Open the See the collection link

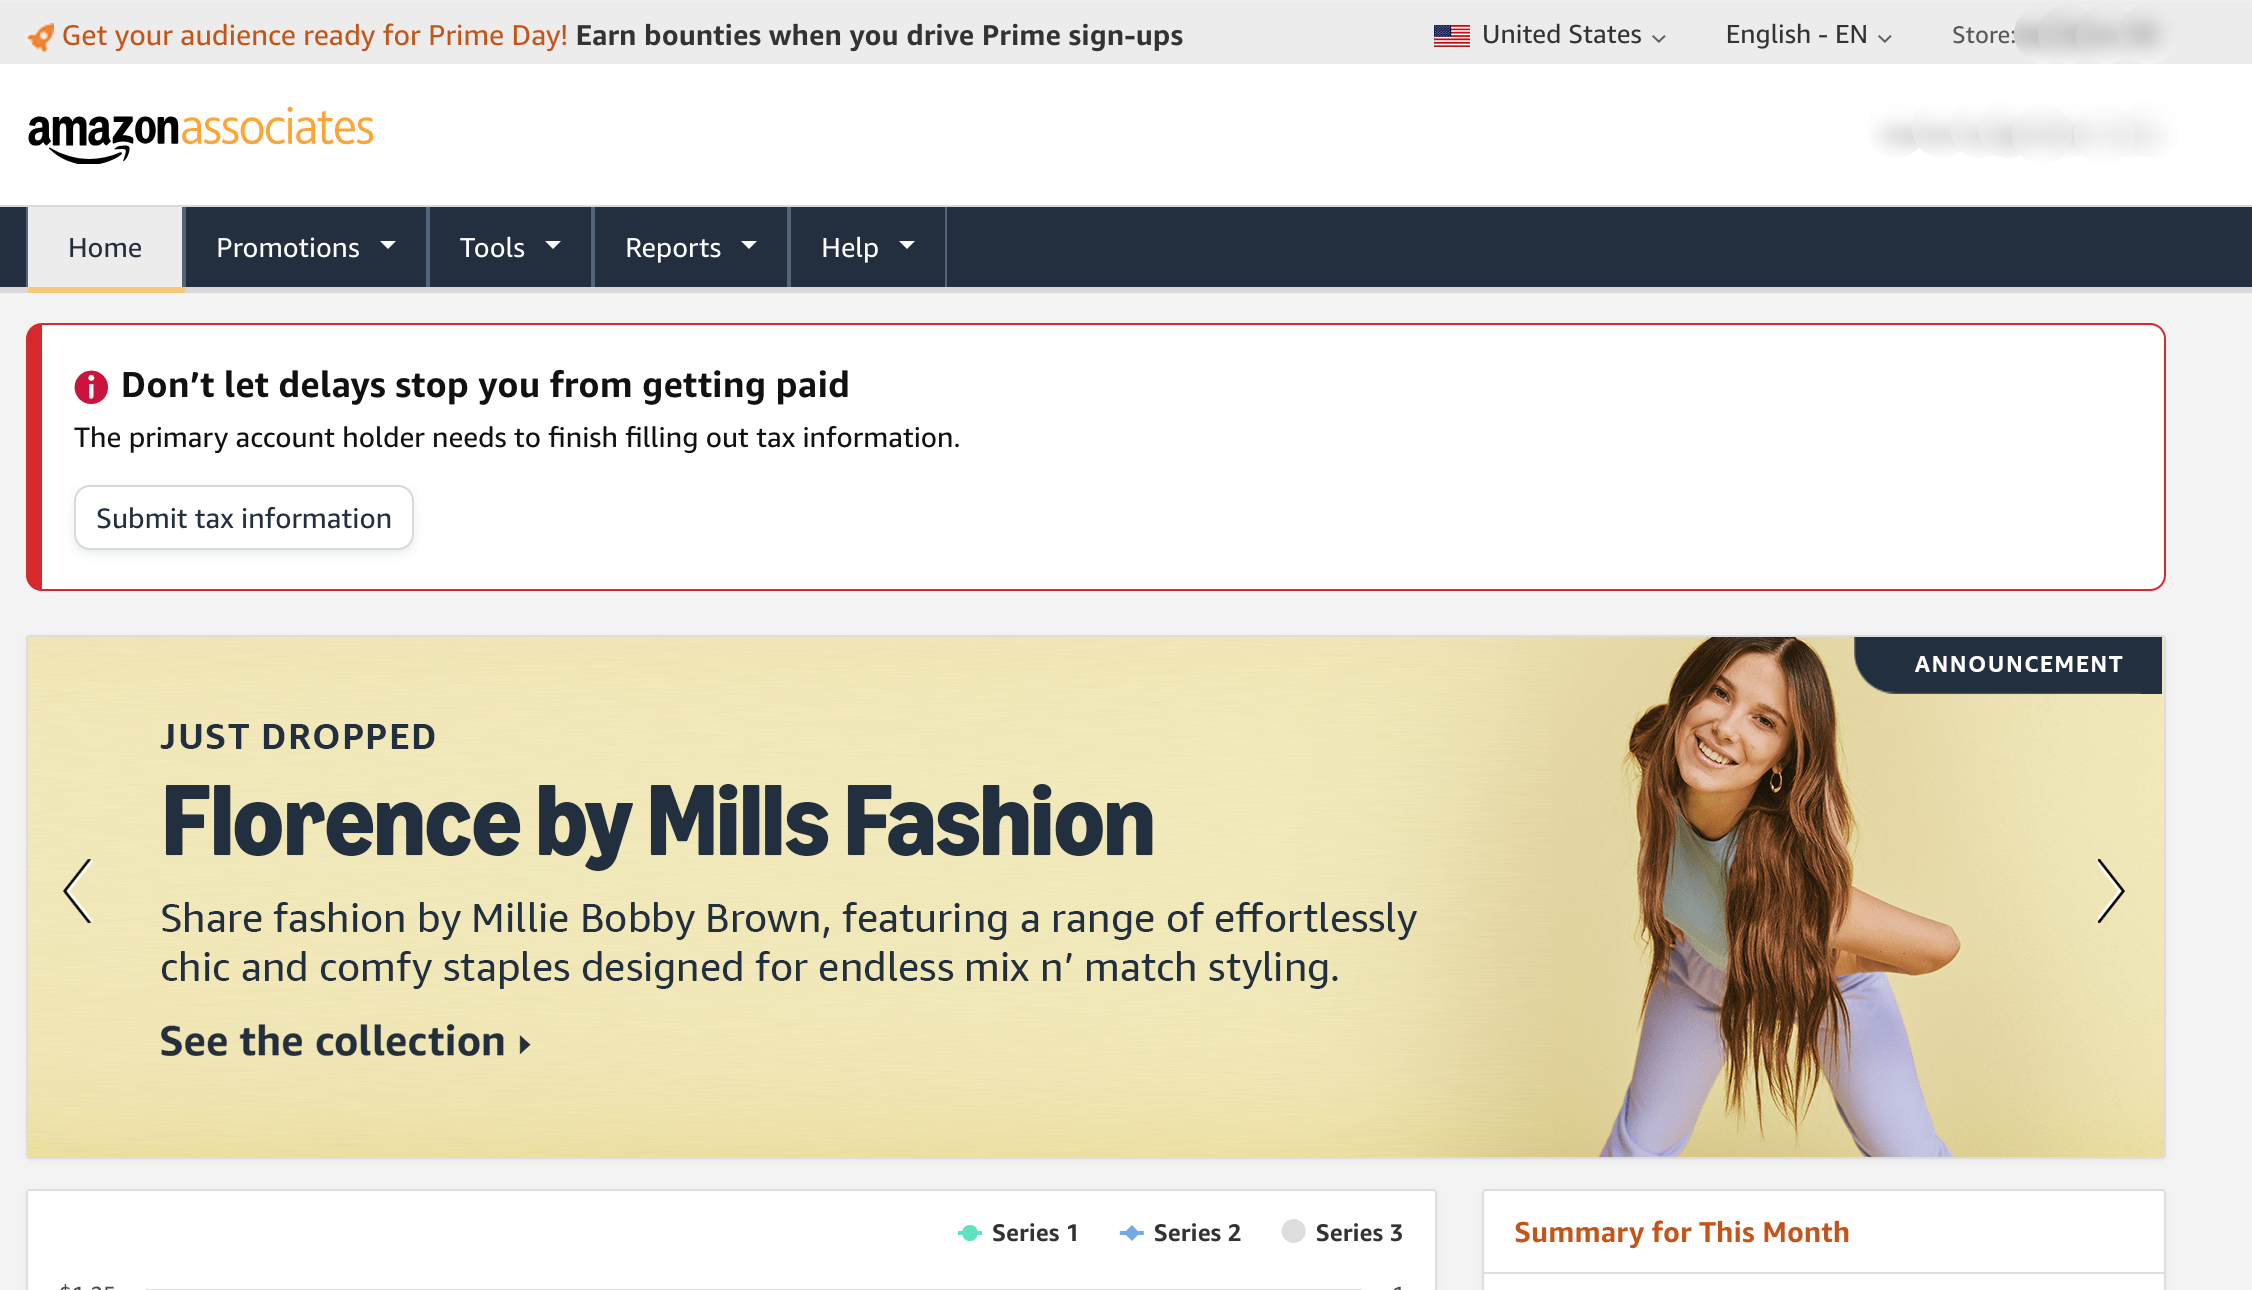click(x=346, y=1042)
